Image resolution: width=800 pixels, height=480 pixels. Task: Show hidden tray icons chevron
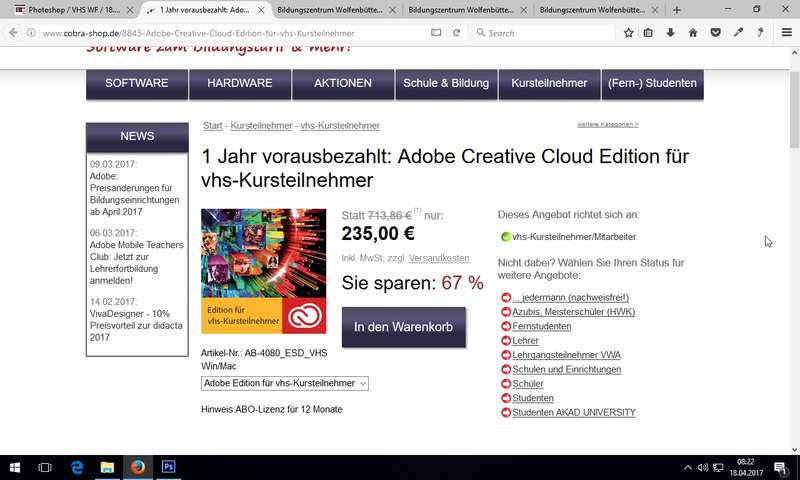688,467
